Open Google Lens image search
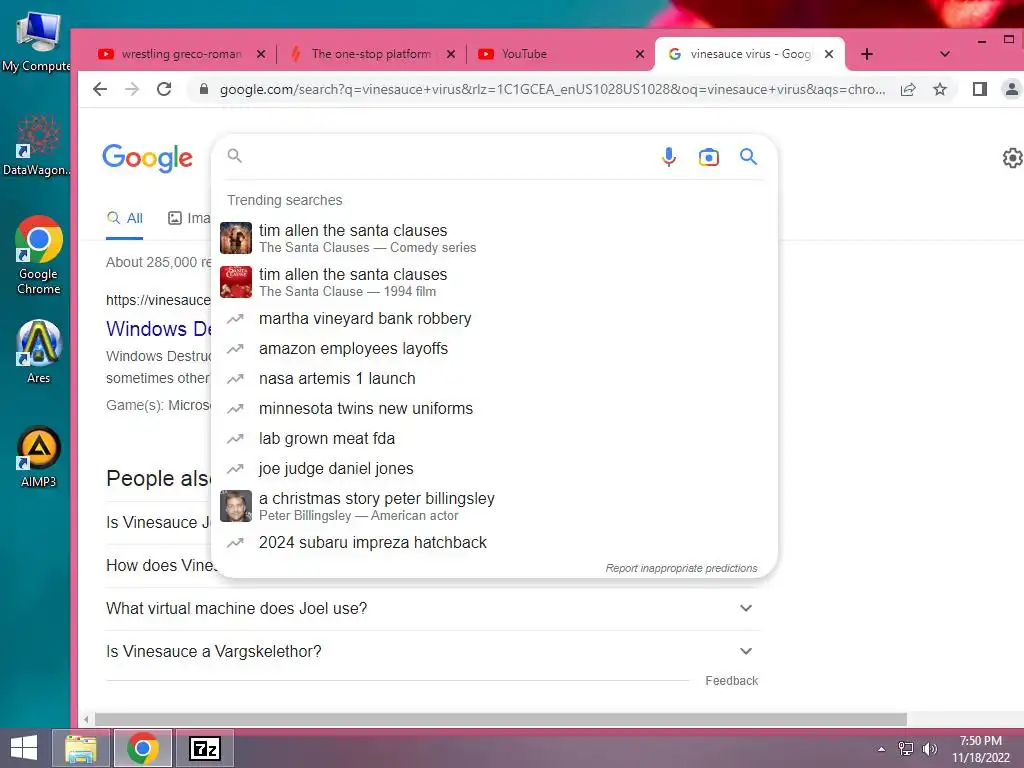 pyautogui.click(x=709, y=157)
